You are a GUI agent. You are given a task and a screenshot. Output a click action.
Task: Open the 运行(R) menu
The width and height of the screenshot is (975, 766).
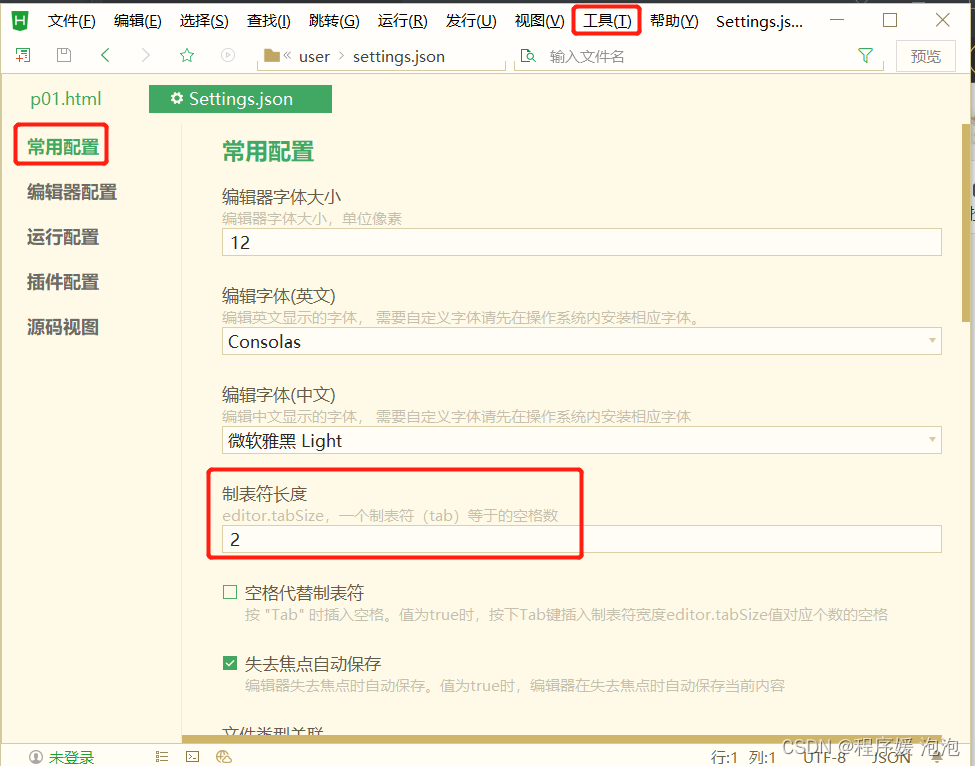402,21
